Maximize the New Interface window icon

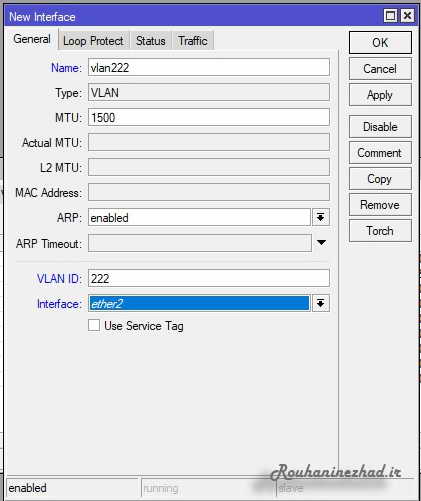tap(390, 16)
